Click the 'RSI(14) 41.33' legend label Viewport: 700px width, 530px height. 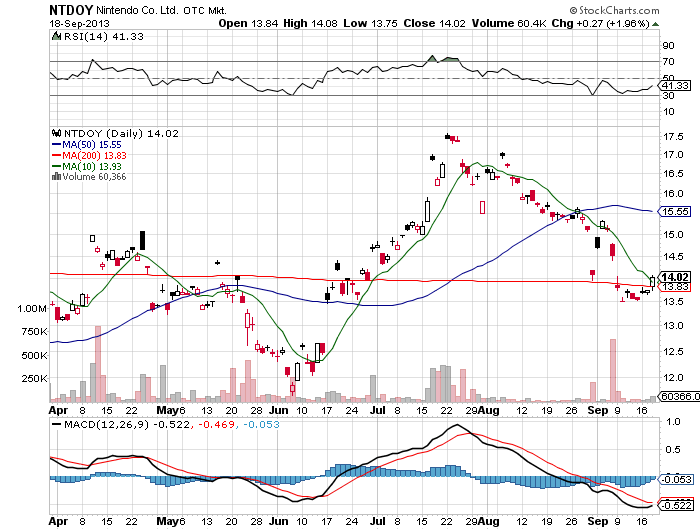tap(104, 36)
